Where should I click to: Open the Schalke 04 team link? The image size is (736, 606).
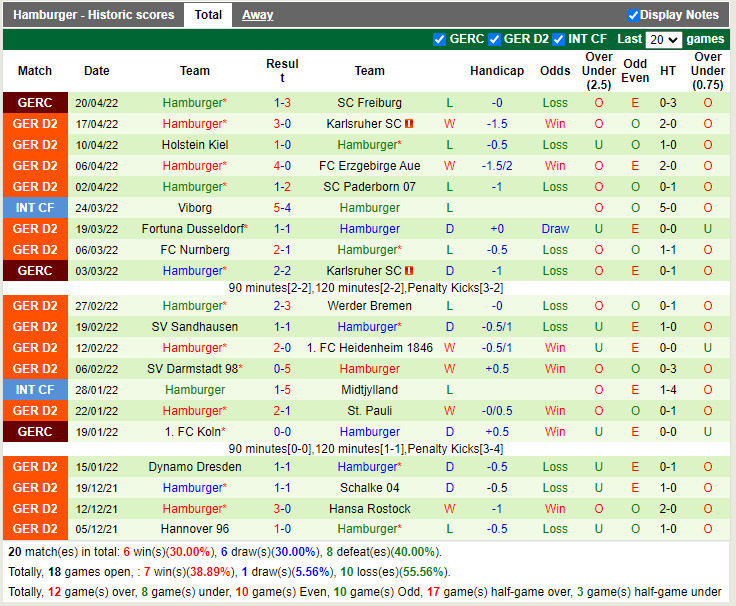point(369,488)
